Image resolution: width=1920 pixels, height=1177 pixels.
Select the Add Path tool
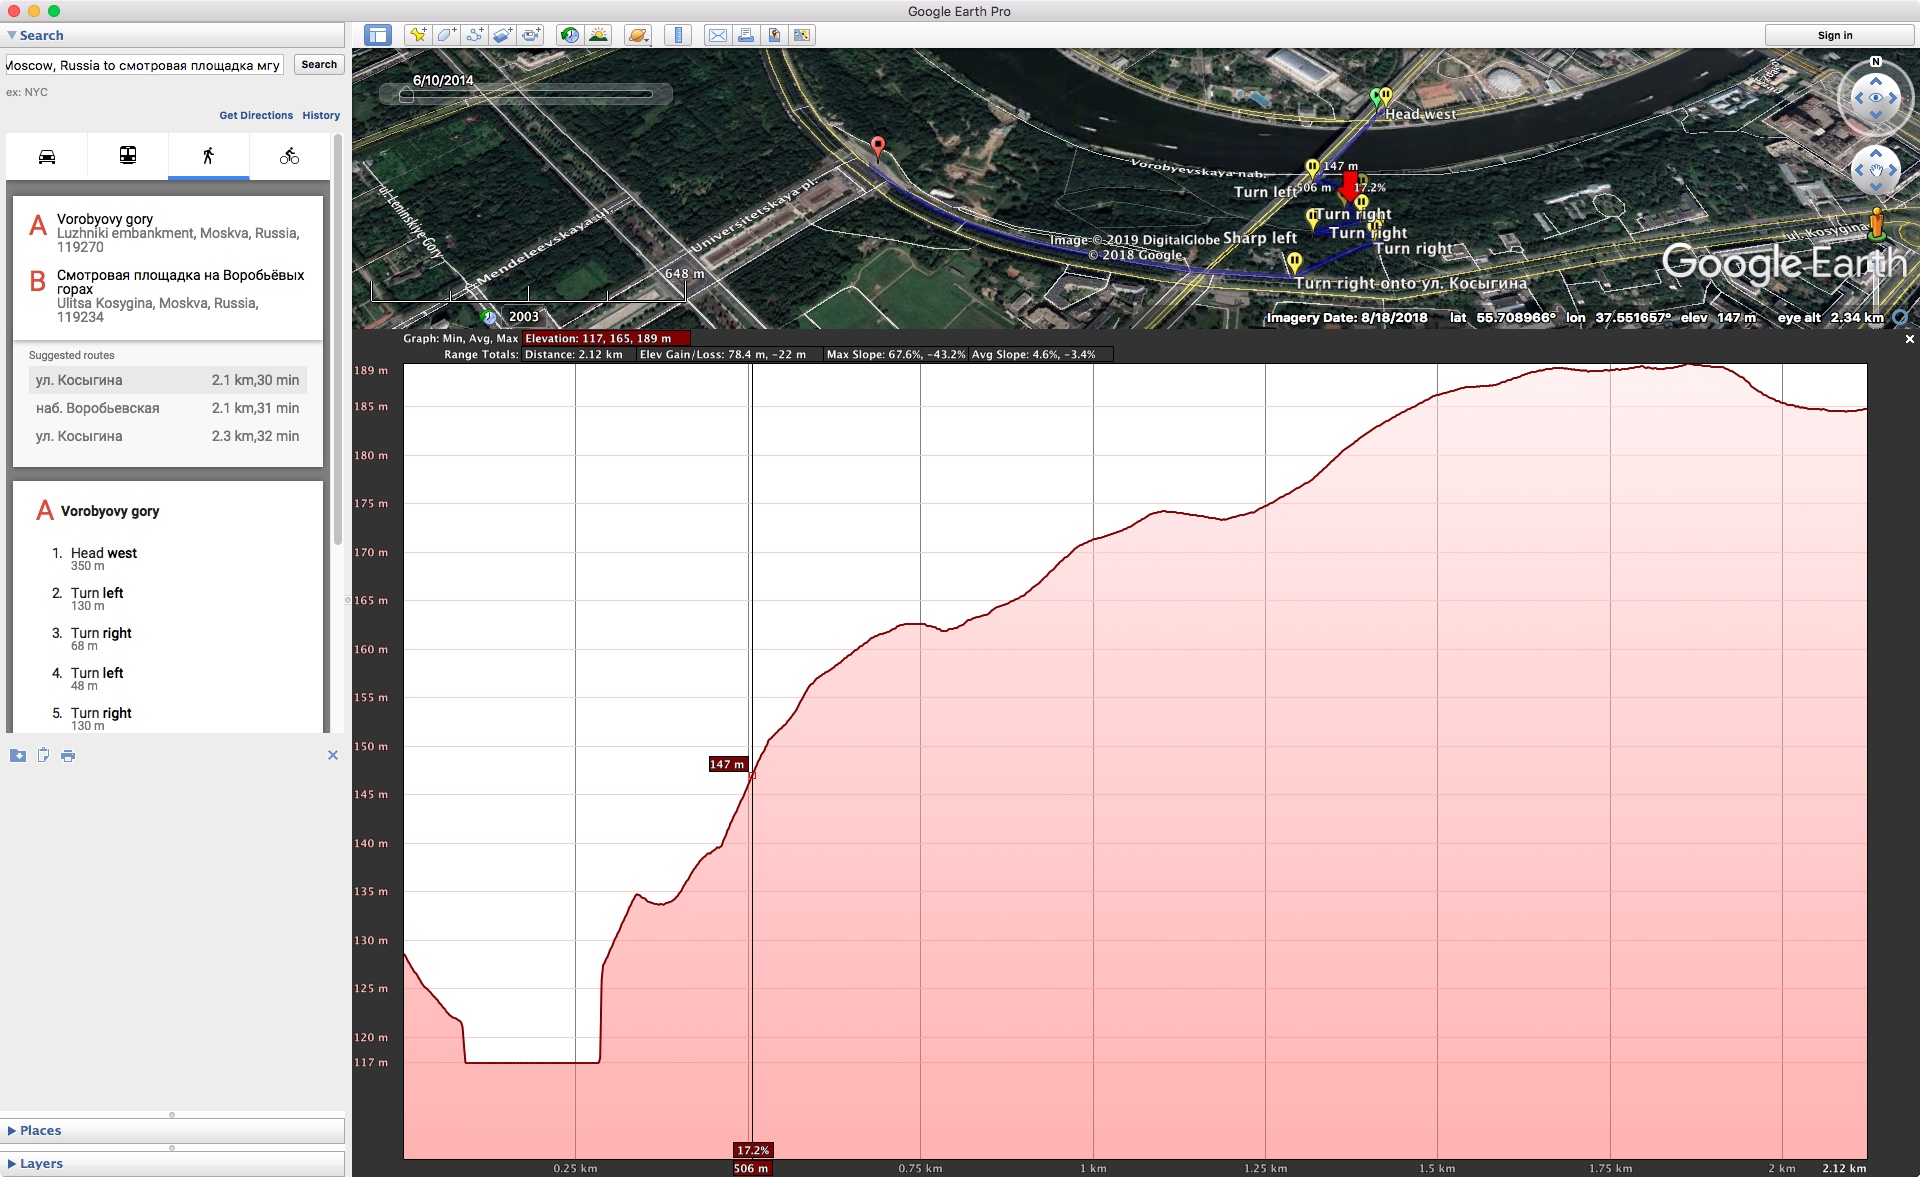(474, 35)
